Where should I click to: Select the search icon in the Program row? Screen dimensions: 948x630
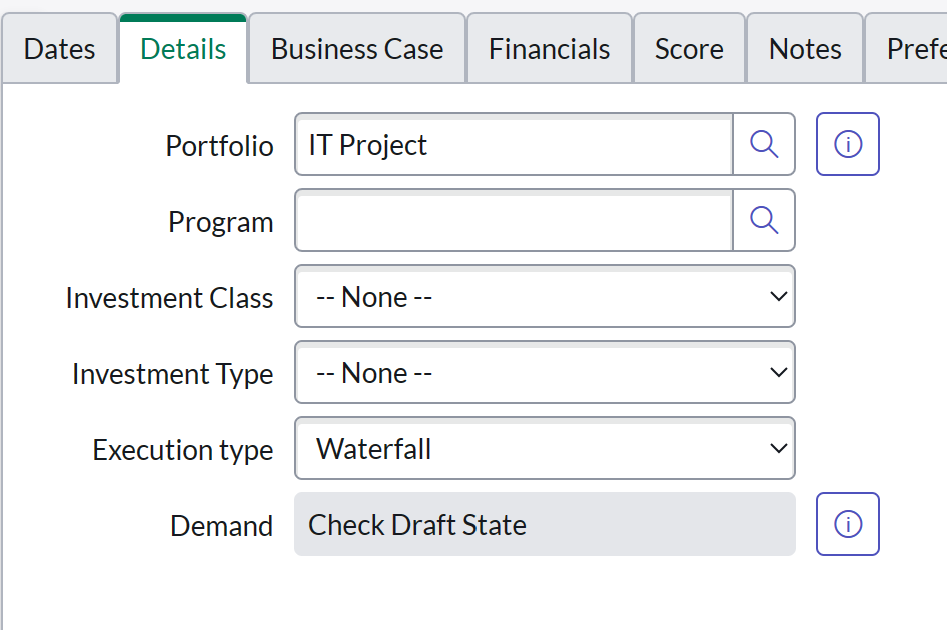(x=764, y=220)
